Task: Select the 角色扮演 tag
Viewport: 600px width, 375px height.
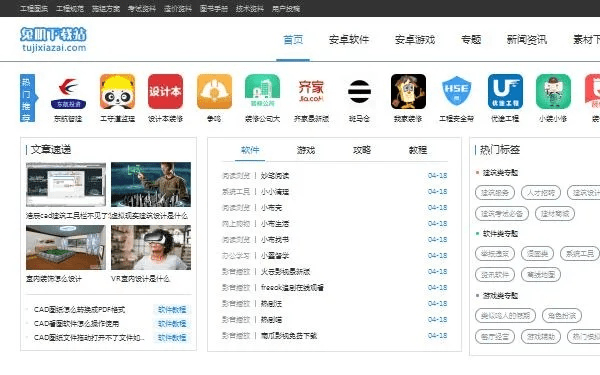Action: tap(562, 316)
